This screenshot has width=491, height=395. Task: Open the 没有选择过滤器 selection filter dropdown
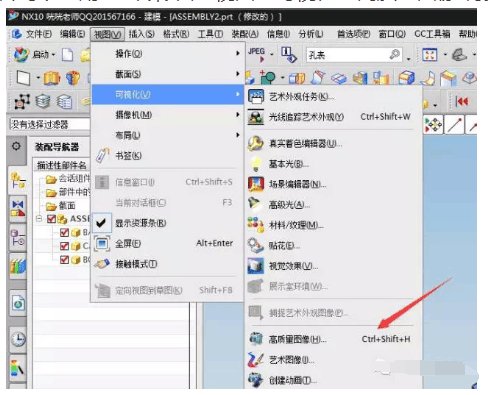click(x=49, y=124)
